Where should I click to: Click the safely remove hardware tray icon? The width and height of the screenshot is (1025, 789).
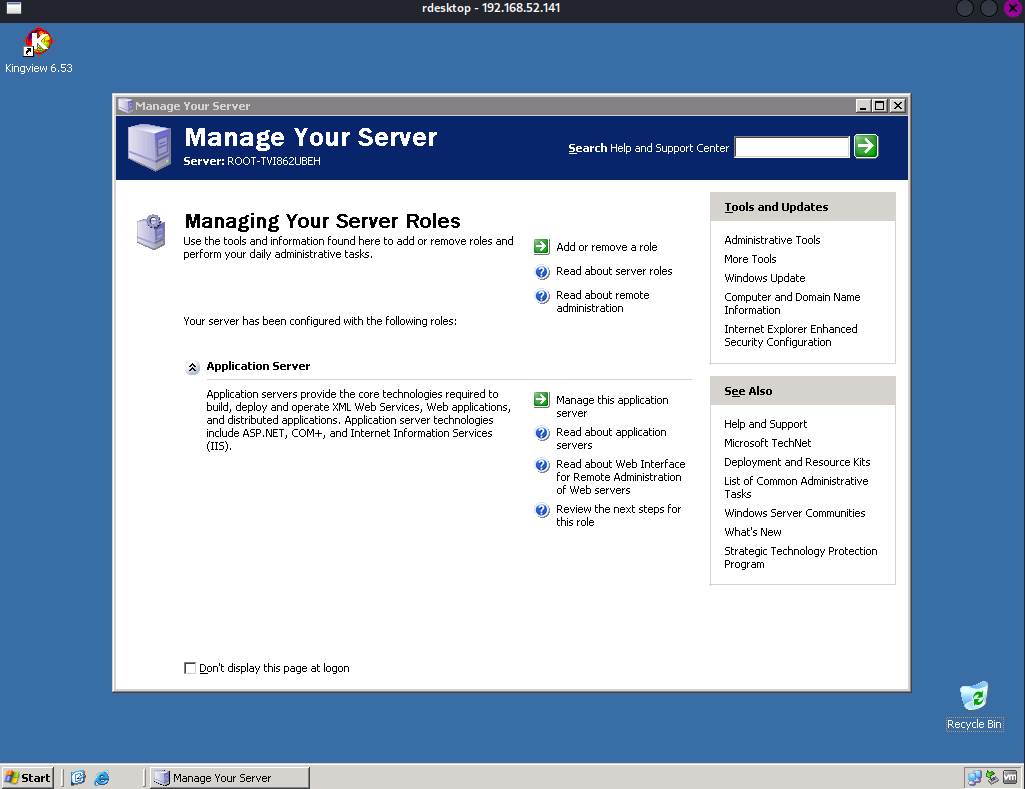pyautogui.click(x=992, y=777)
